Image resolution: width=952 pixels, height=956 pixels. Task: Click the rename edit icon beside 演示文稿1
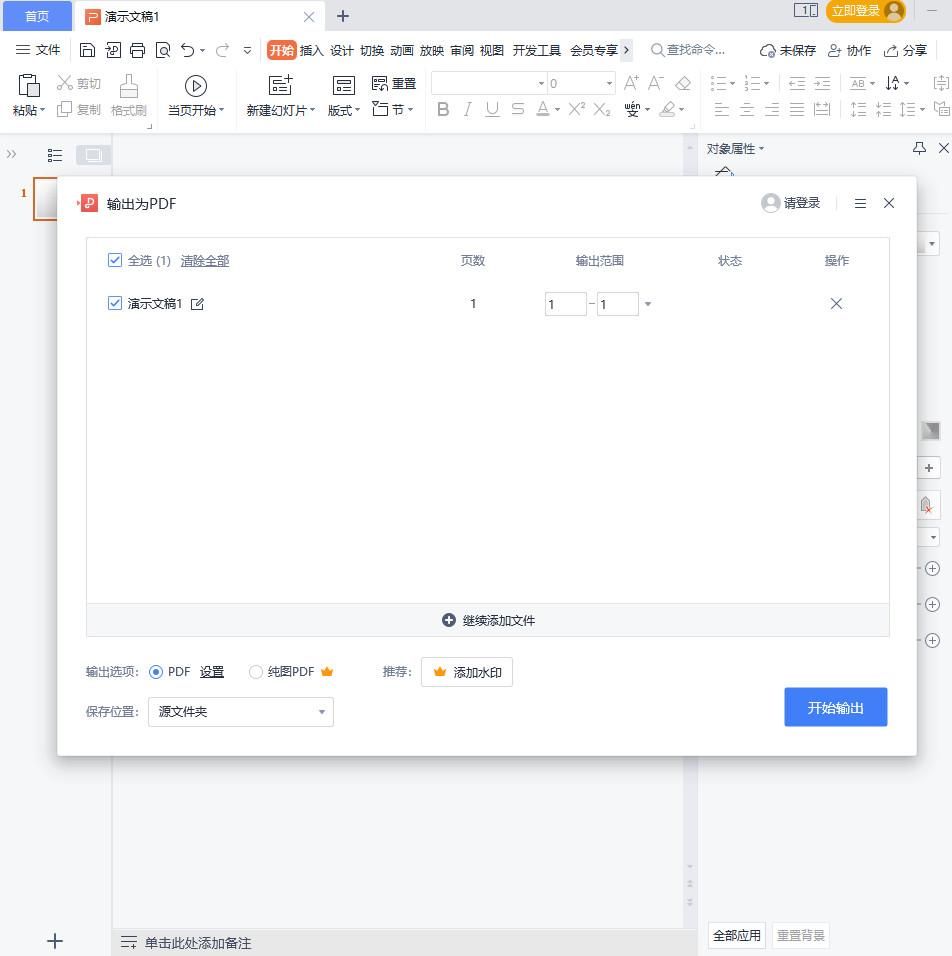point(197,304)
